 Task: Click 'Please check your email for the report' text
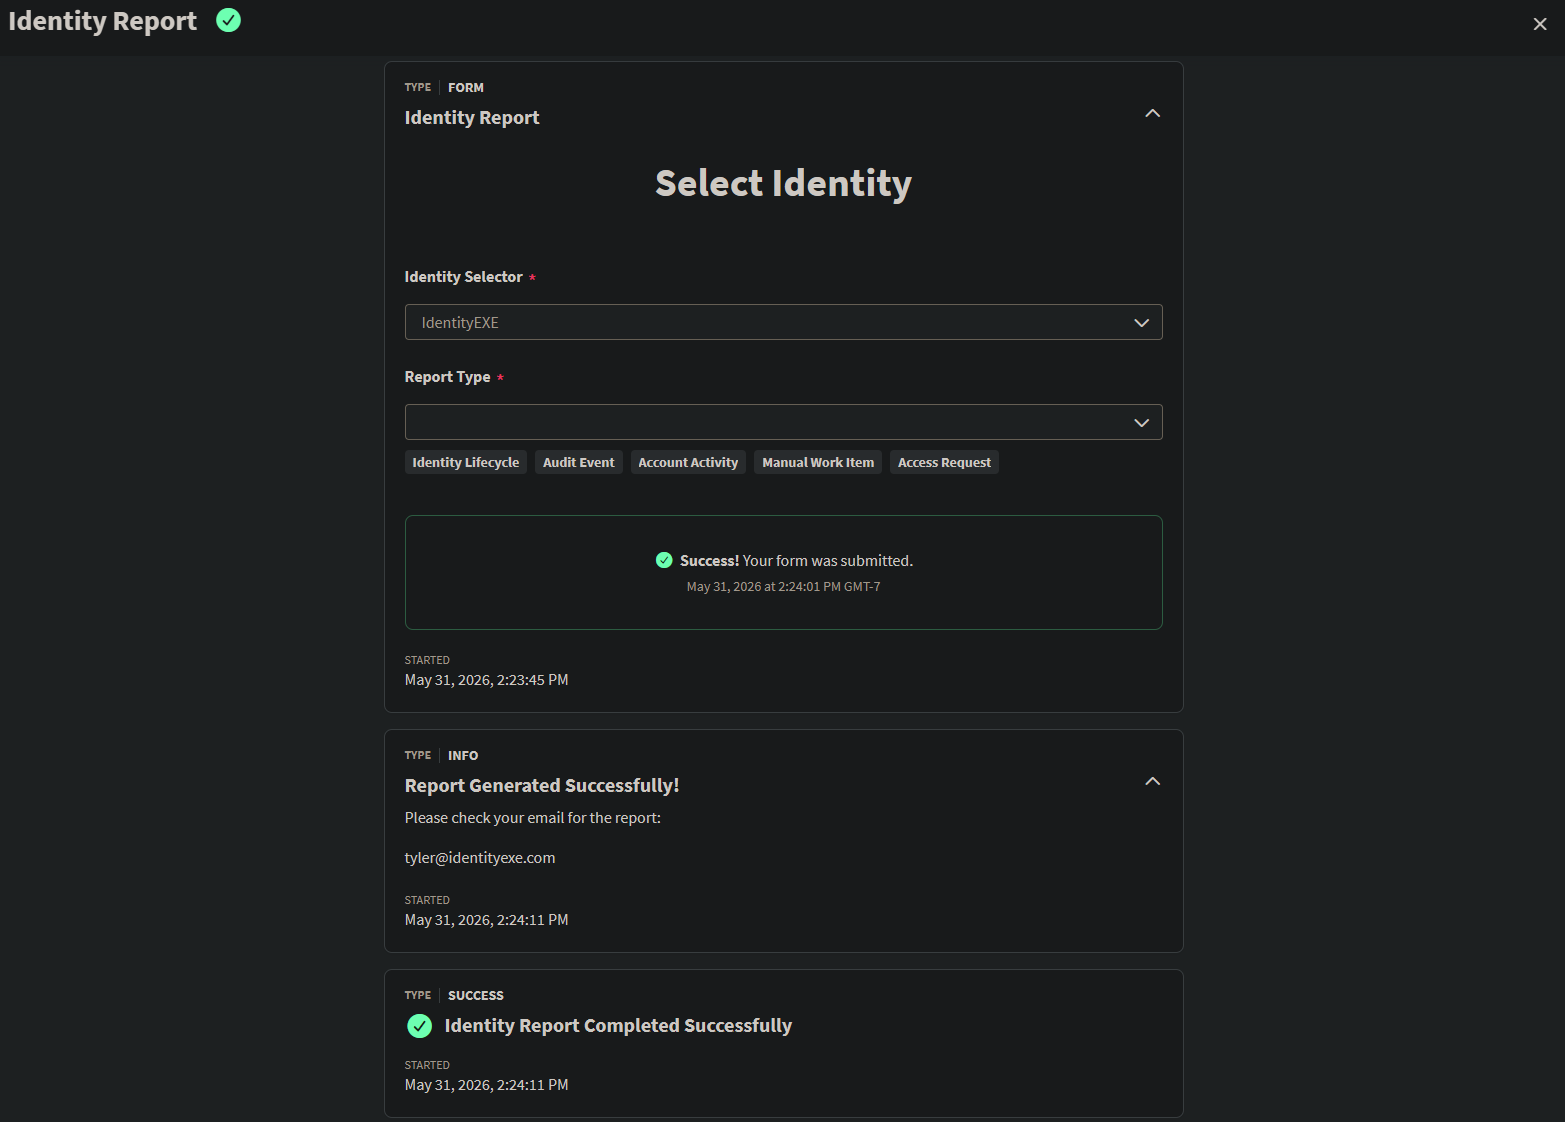(x=533, y=818)
